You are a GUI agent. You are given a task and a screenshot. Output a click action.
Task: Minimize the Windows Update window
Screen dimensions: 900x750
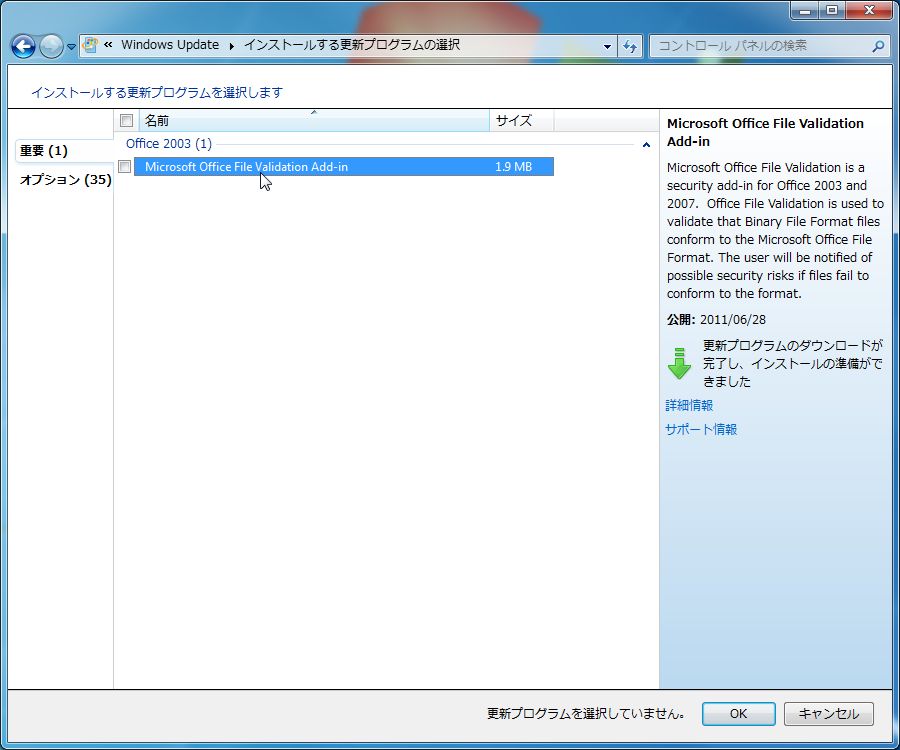click(x=805, y=10)
